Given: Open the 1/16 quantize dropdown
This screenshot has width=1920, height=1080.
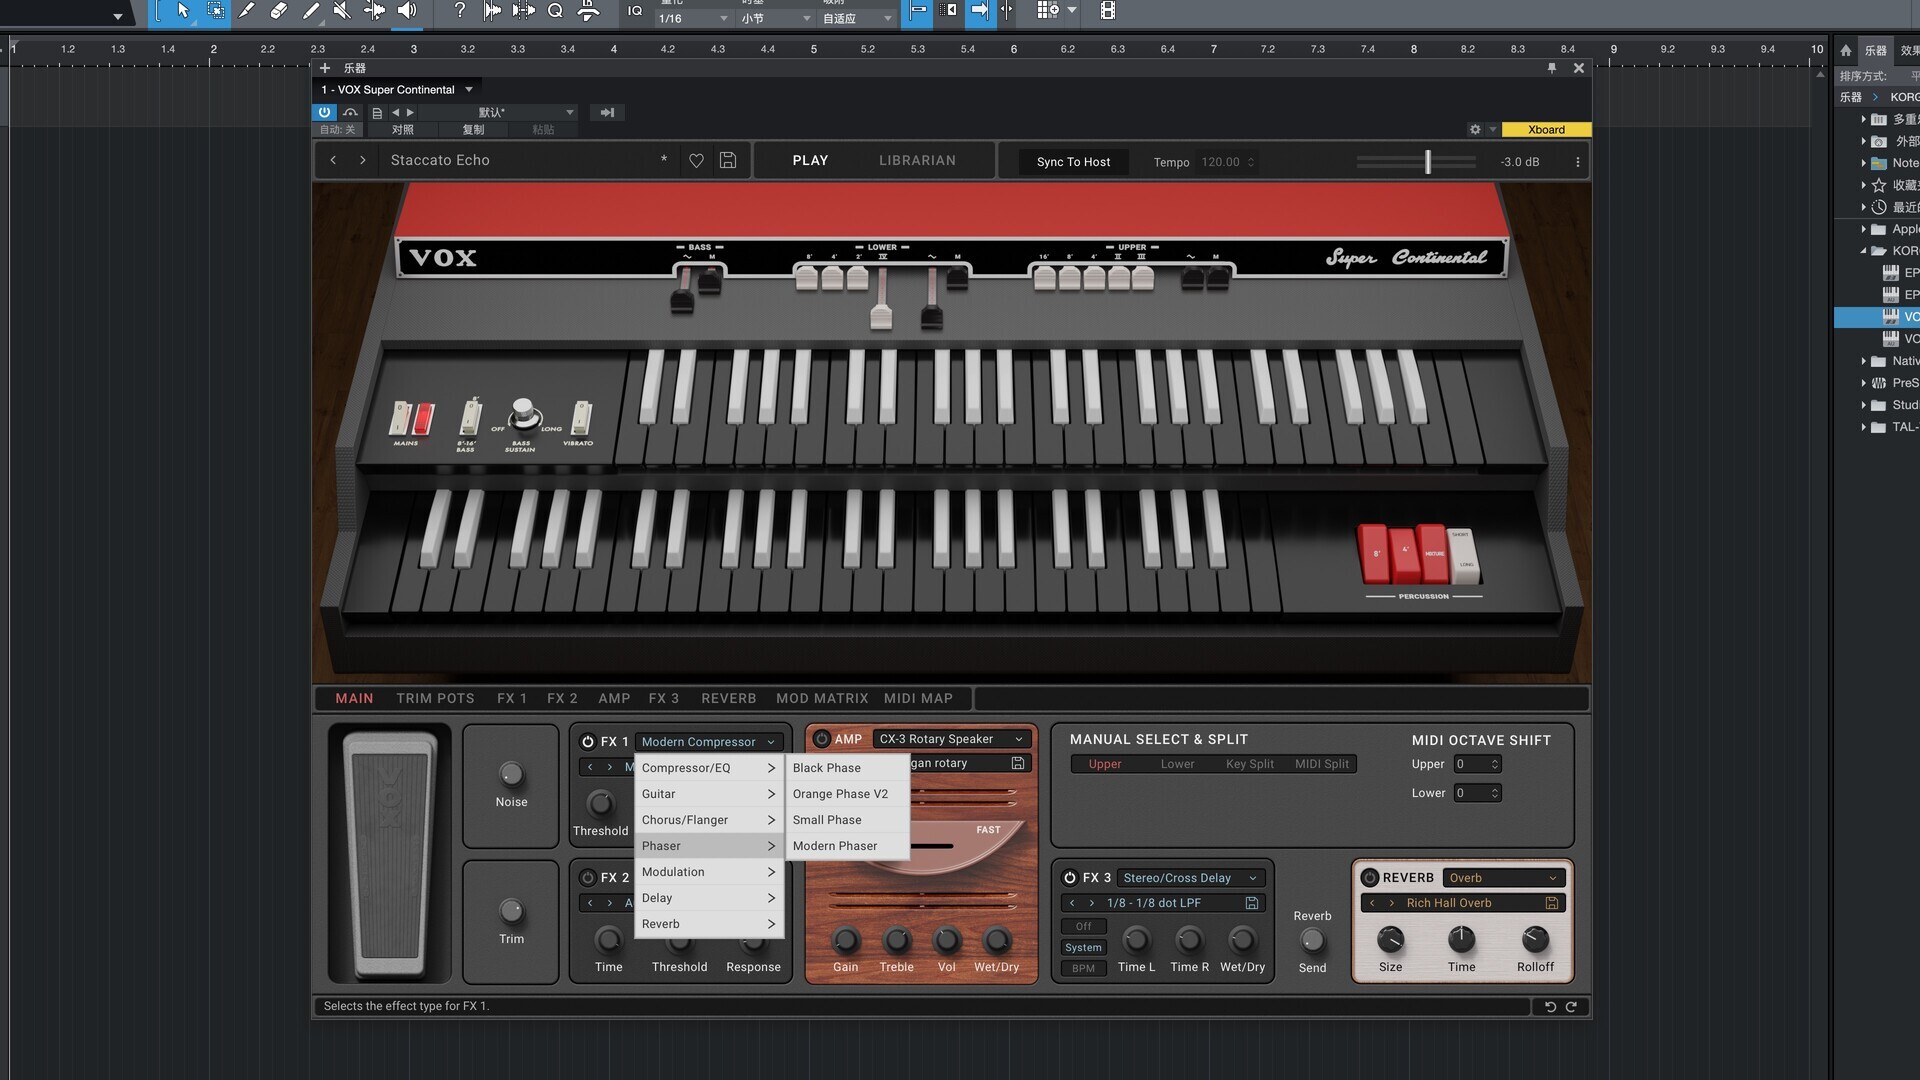Looking at the screenshot, I should pyautogui.click(x=693, y=18).
